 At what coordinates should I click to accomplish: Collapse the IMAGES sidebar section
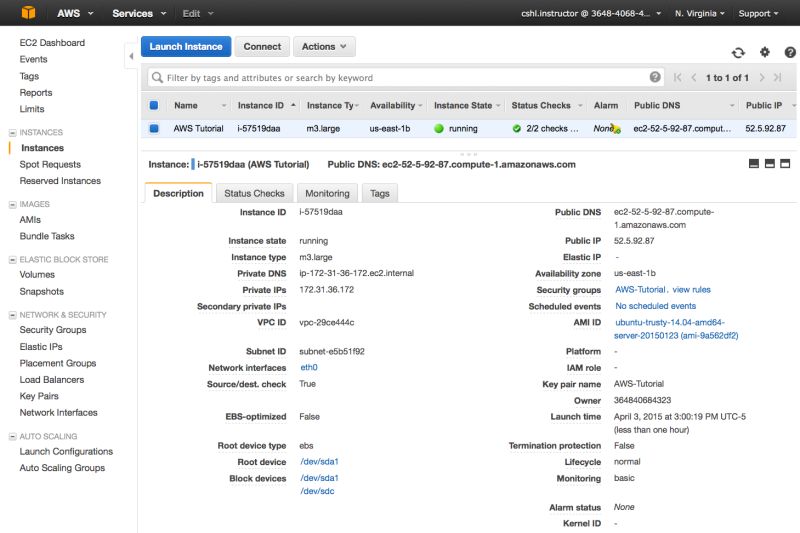pos(12,205)
